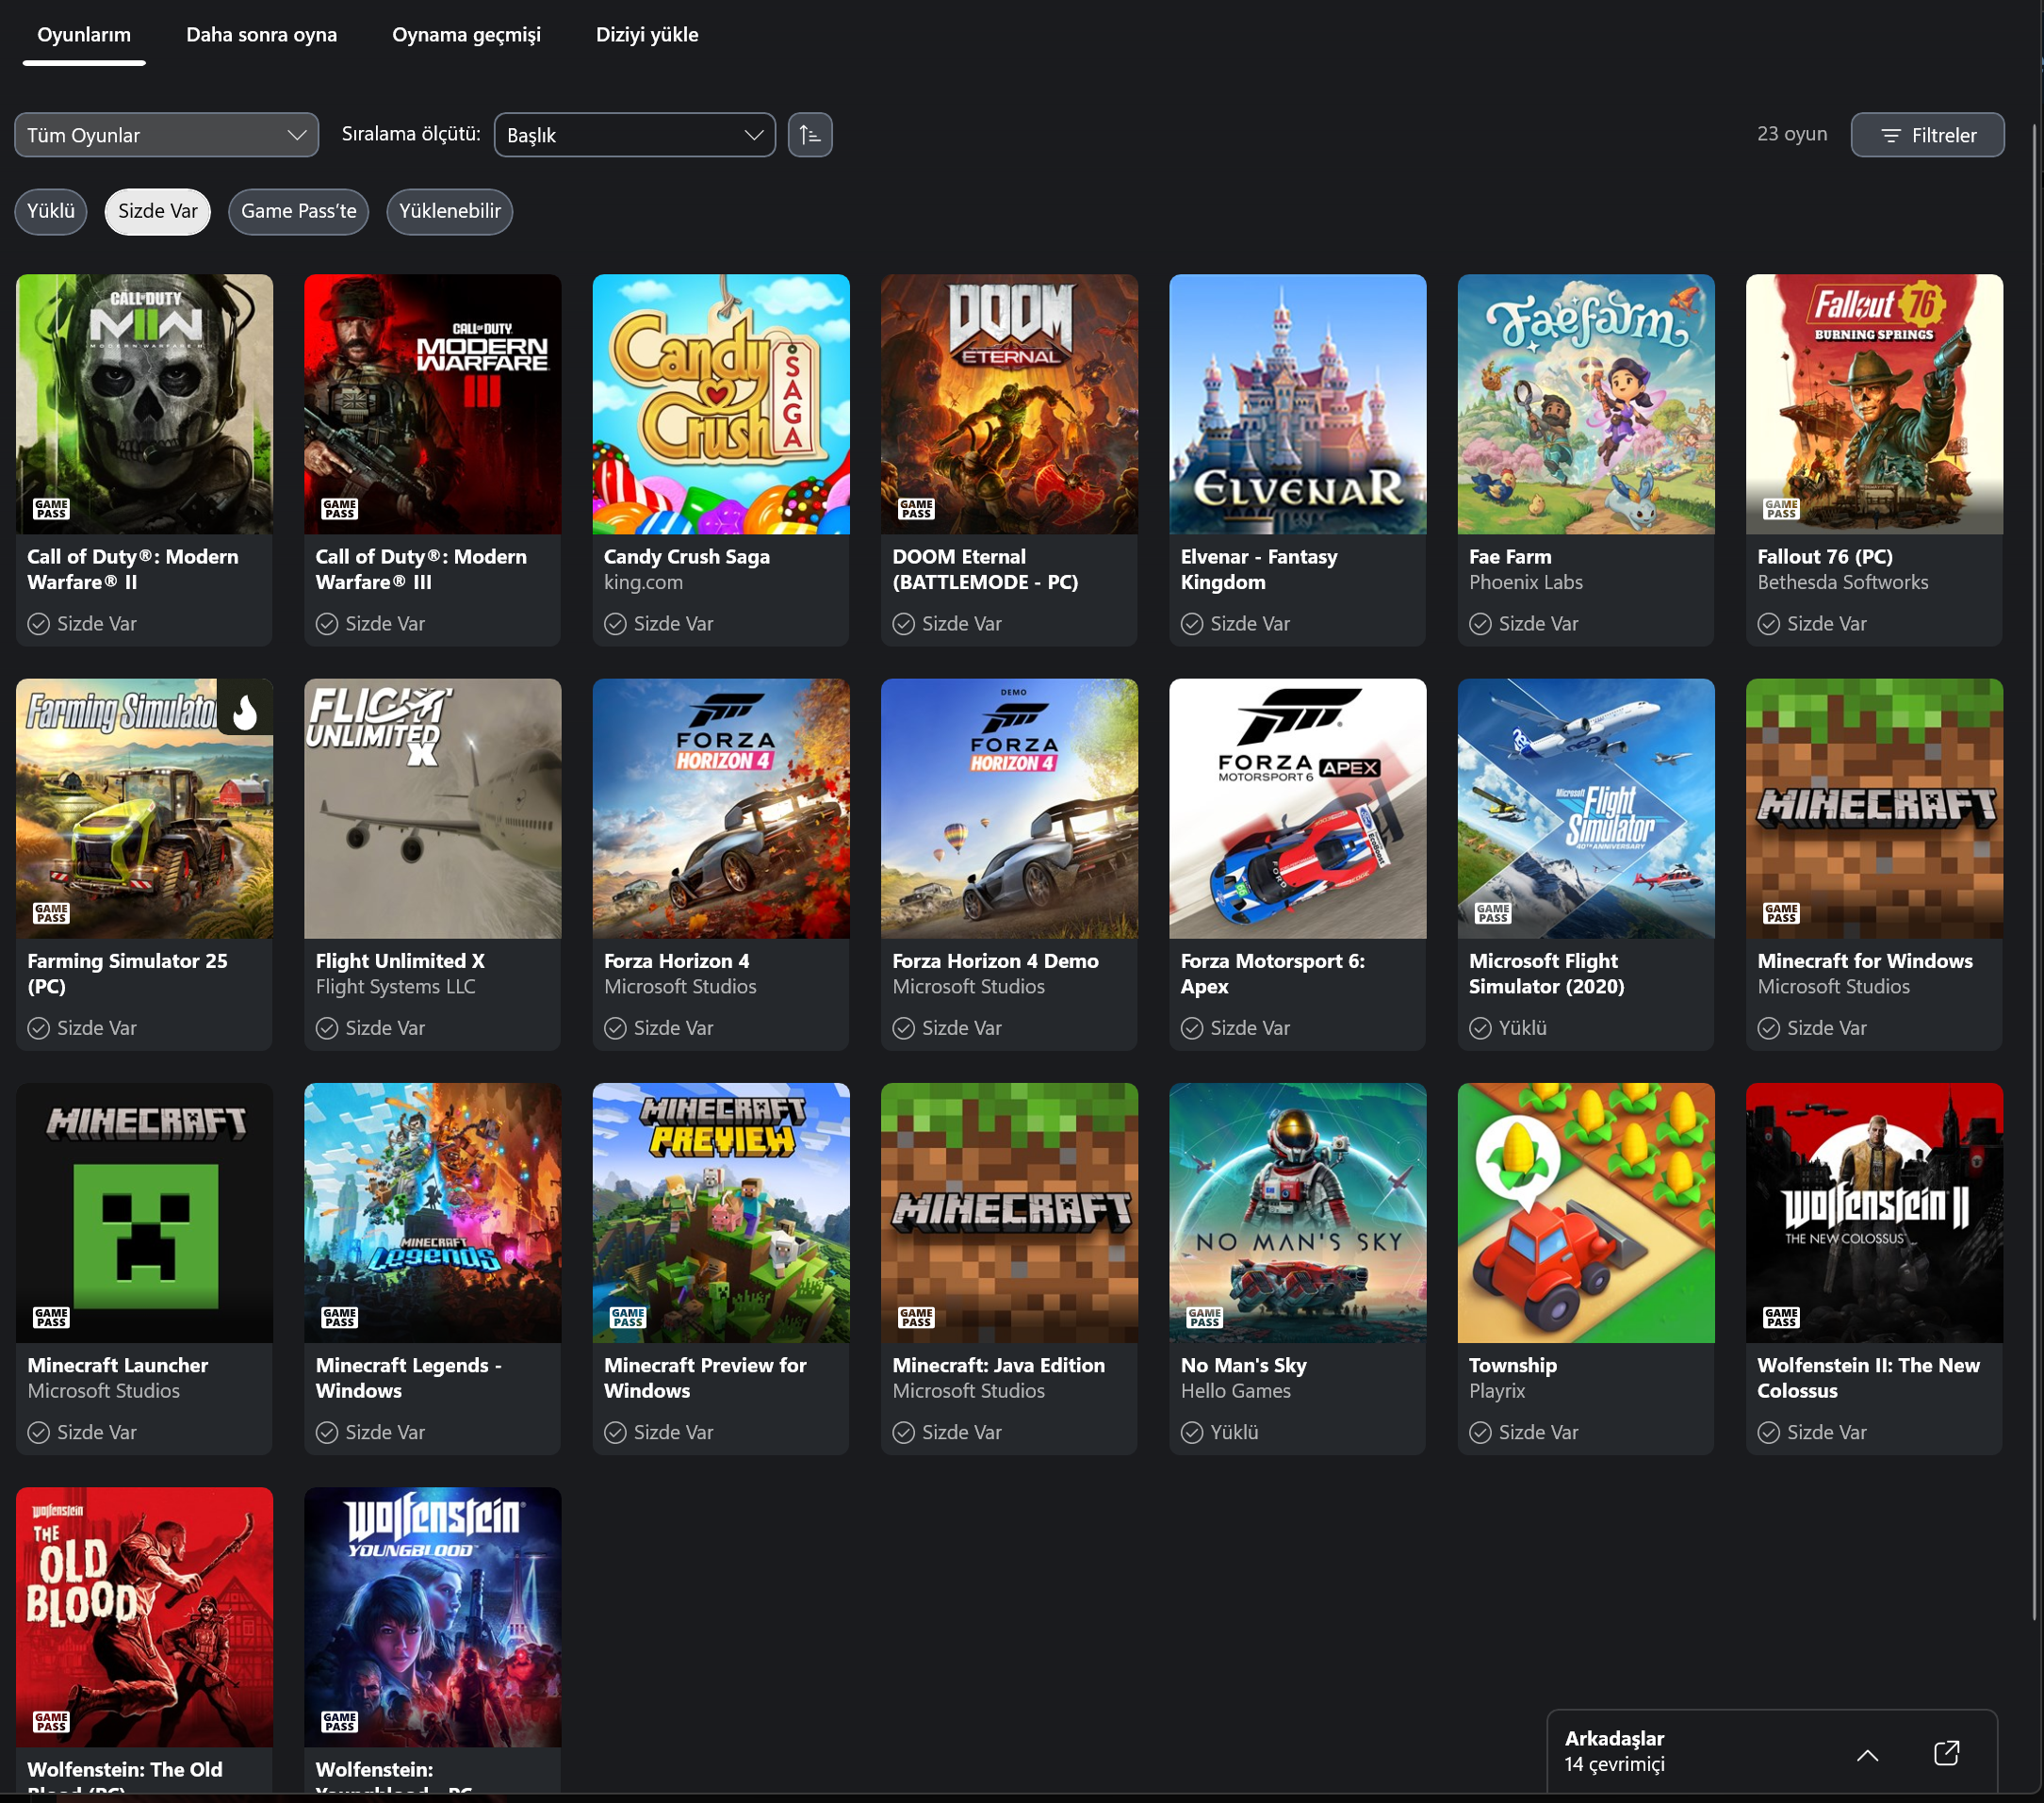Click the 'Bethesda Softworks' publisher text

coord(1843,583)
